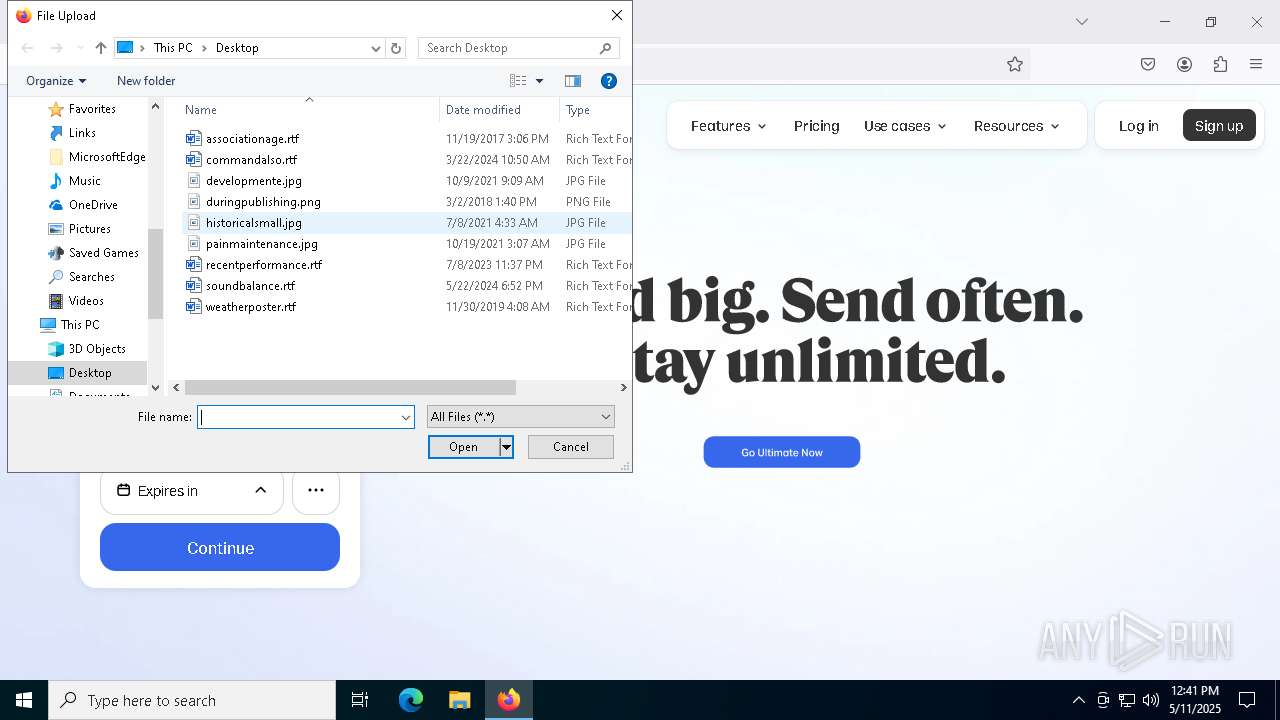
Task: Cancel the File Upload dialog
Action: (571, 447)
